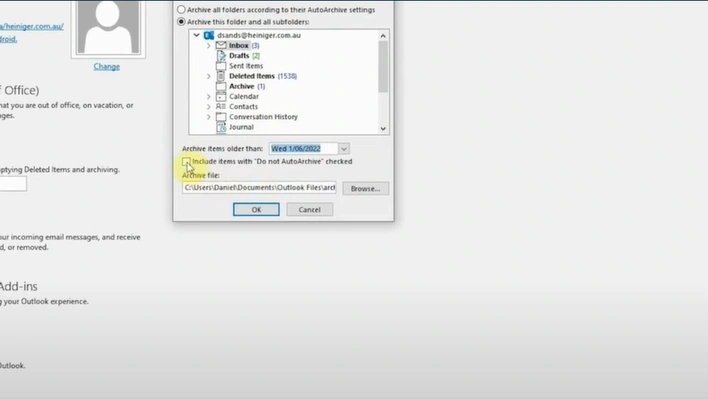Open the archive date picker dropdown
Image resolution: width=708 pixels, height=399 pixels.
point(344,148)
